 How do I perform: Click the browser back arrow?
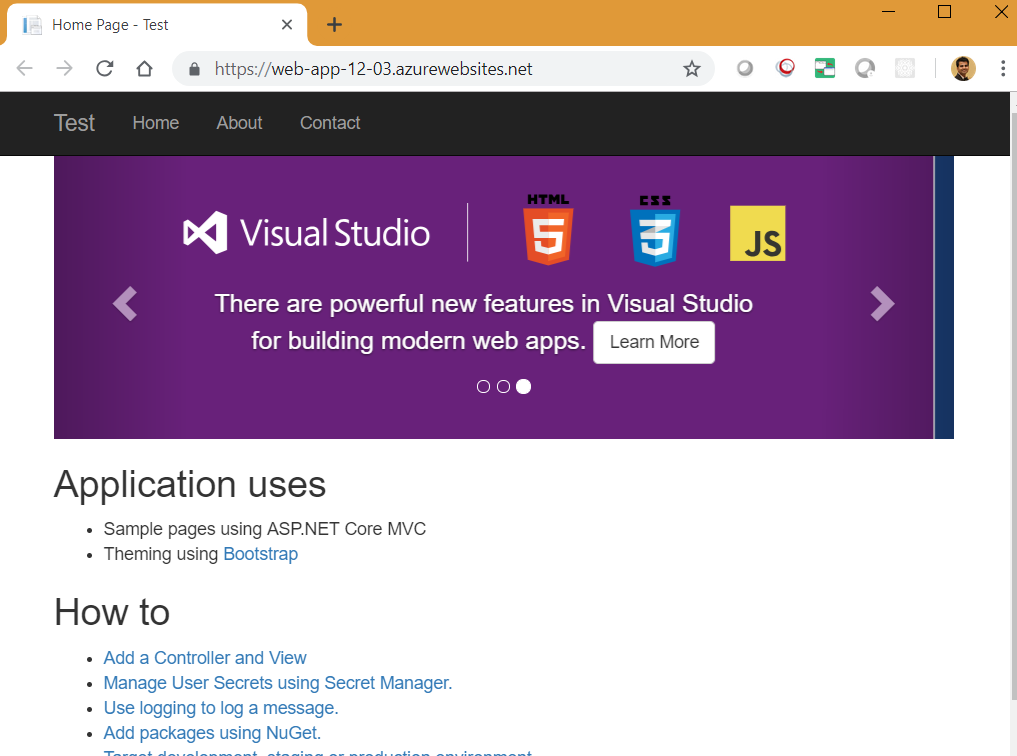click(x=25, y=69)
